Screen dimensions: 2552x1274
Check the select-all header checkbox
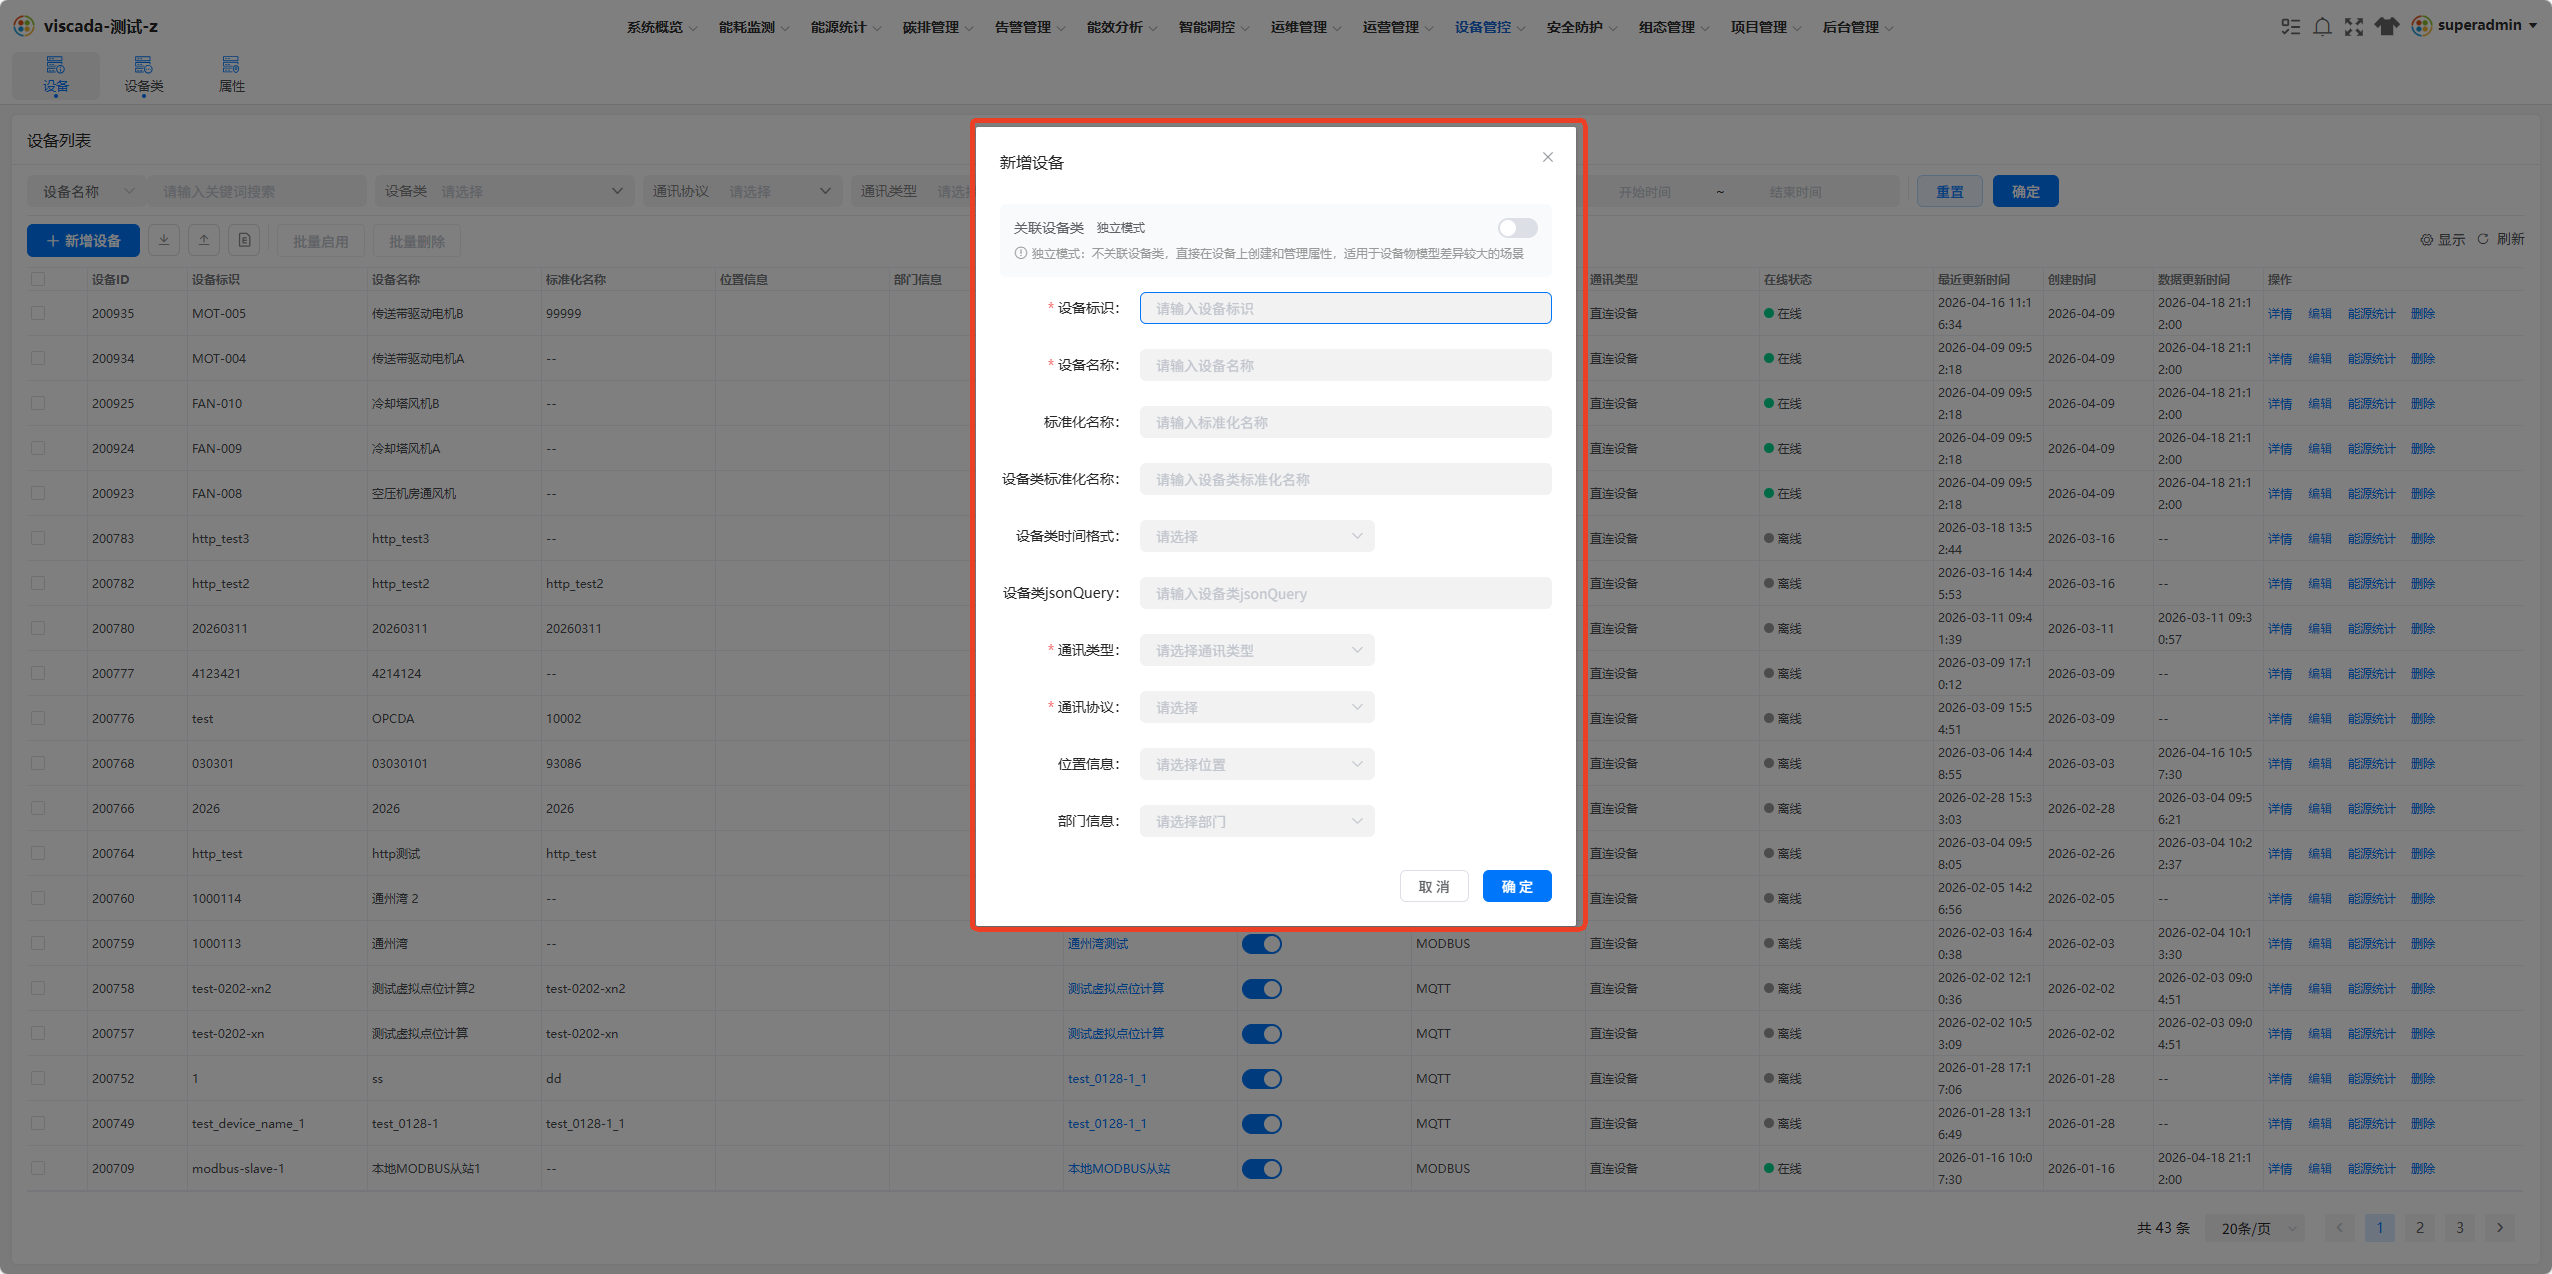38,279
